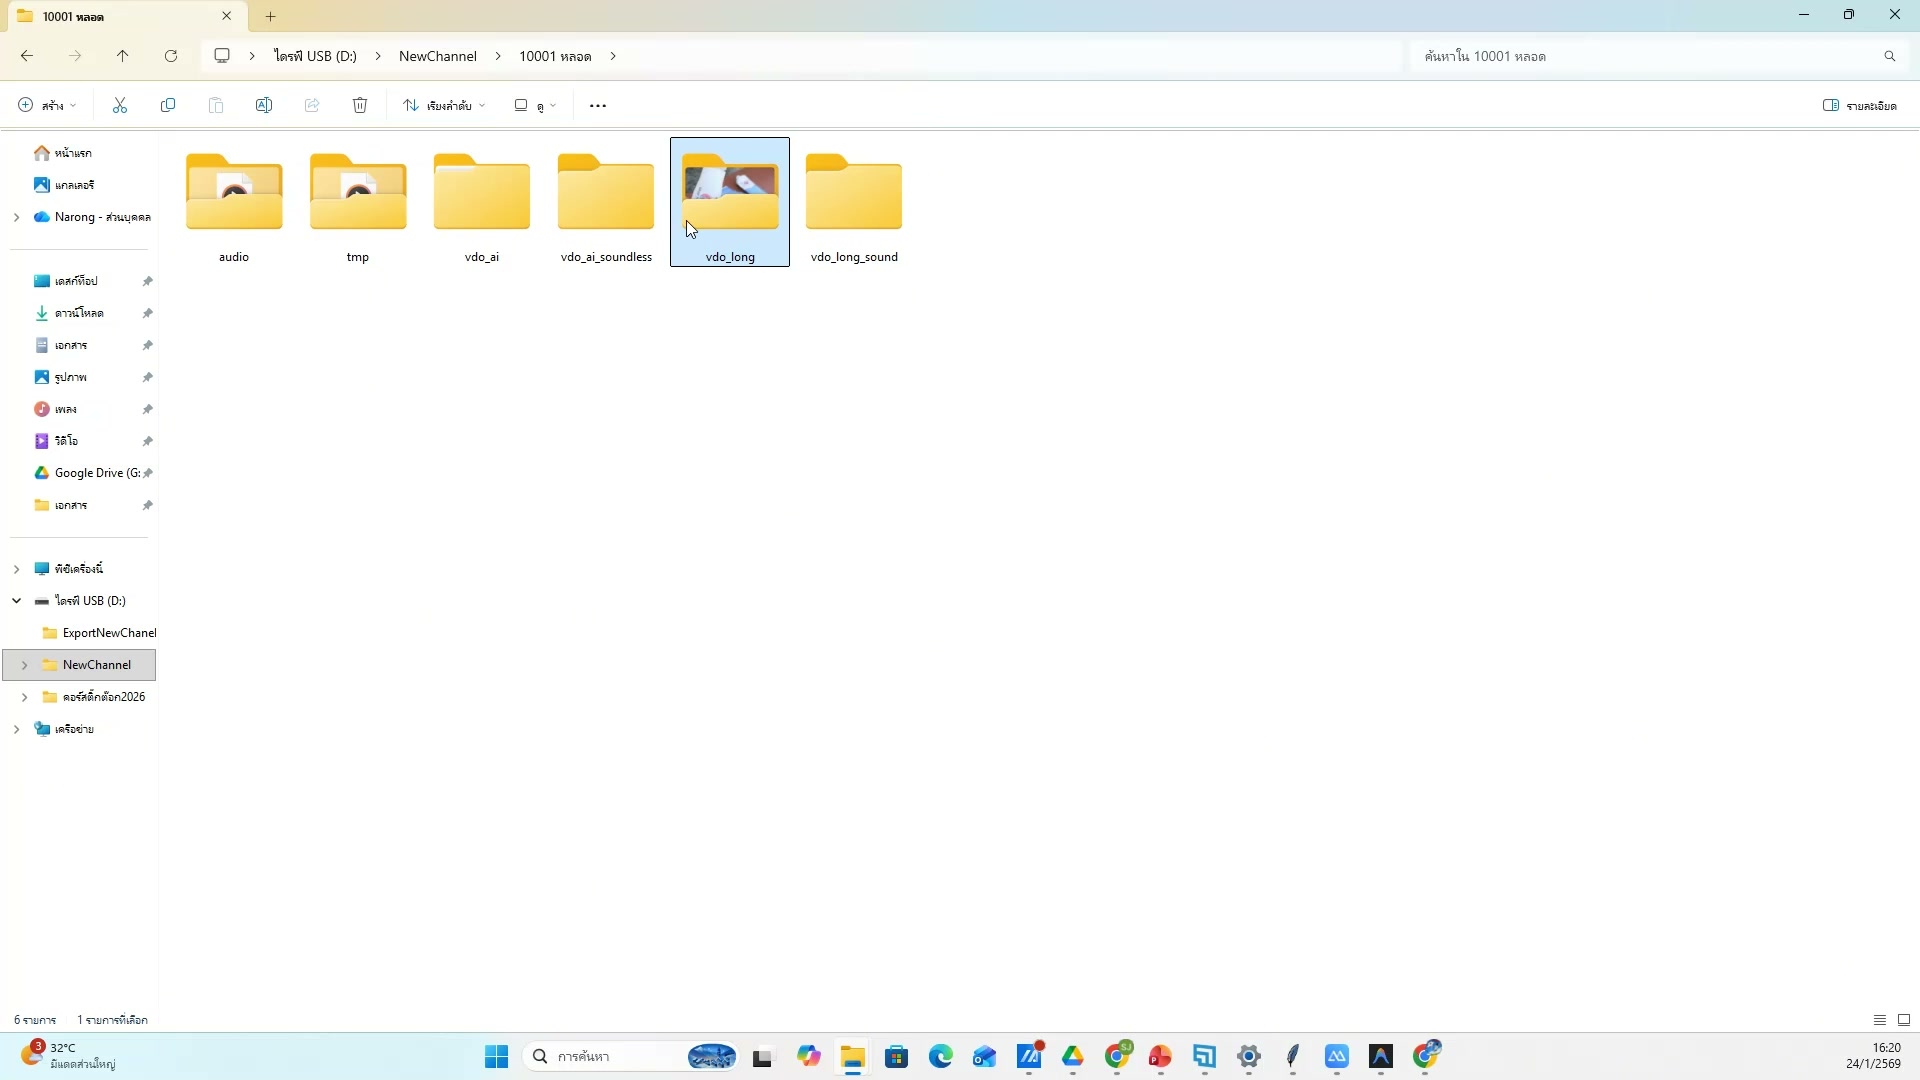The height and width of the screenshot is (1080, 1920).
Task: Click the search box for this folder
Action: [x=1650, y=56]
